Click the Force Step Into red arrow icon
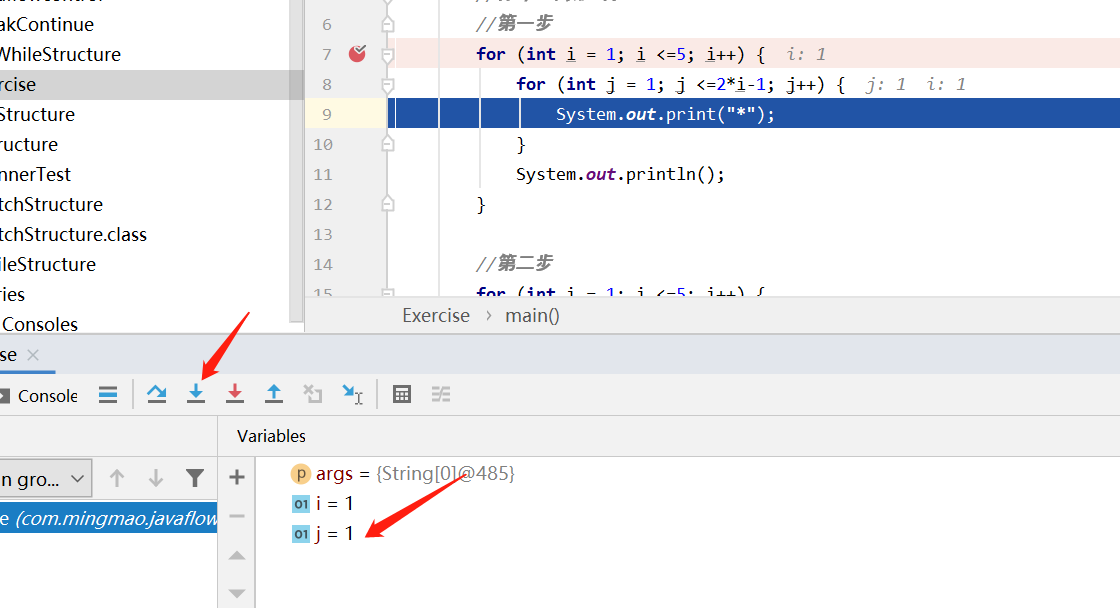The height and width of the screenshot is (608, 1120). (x=234, y=394)
